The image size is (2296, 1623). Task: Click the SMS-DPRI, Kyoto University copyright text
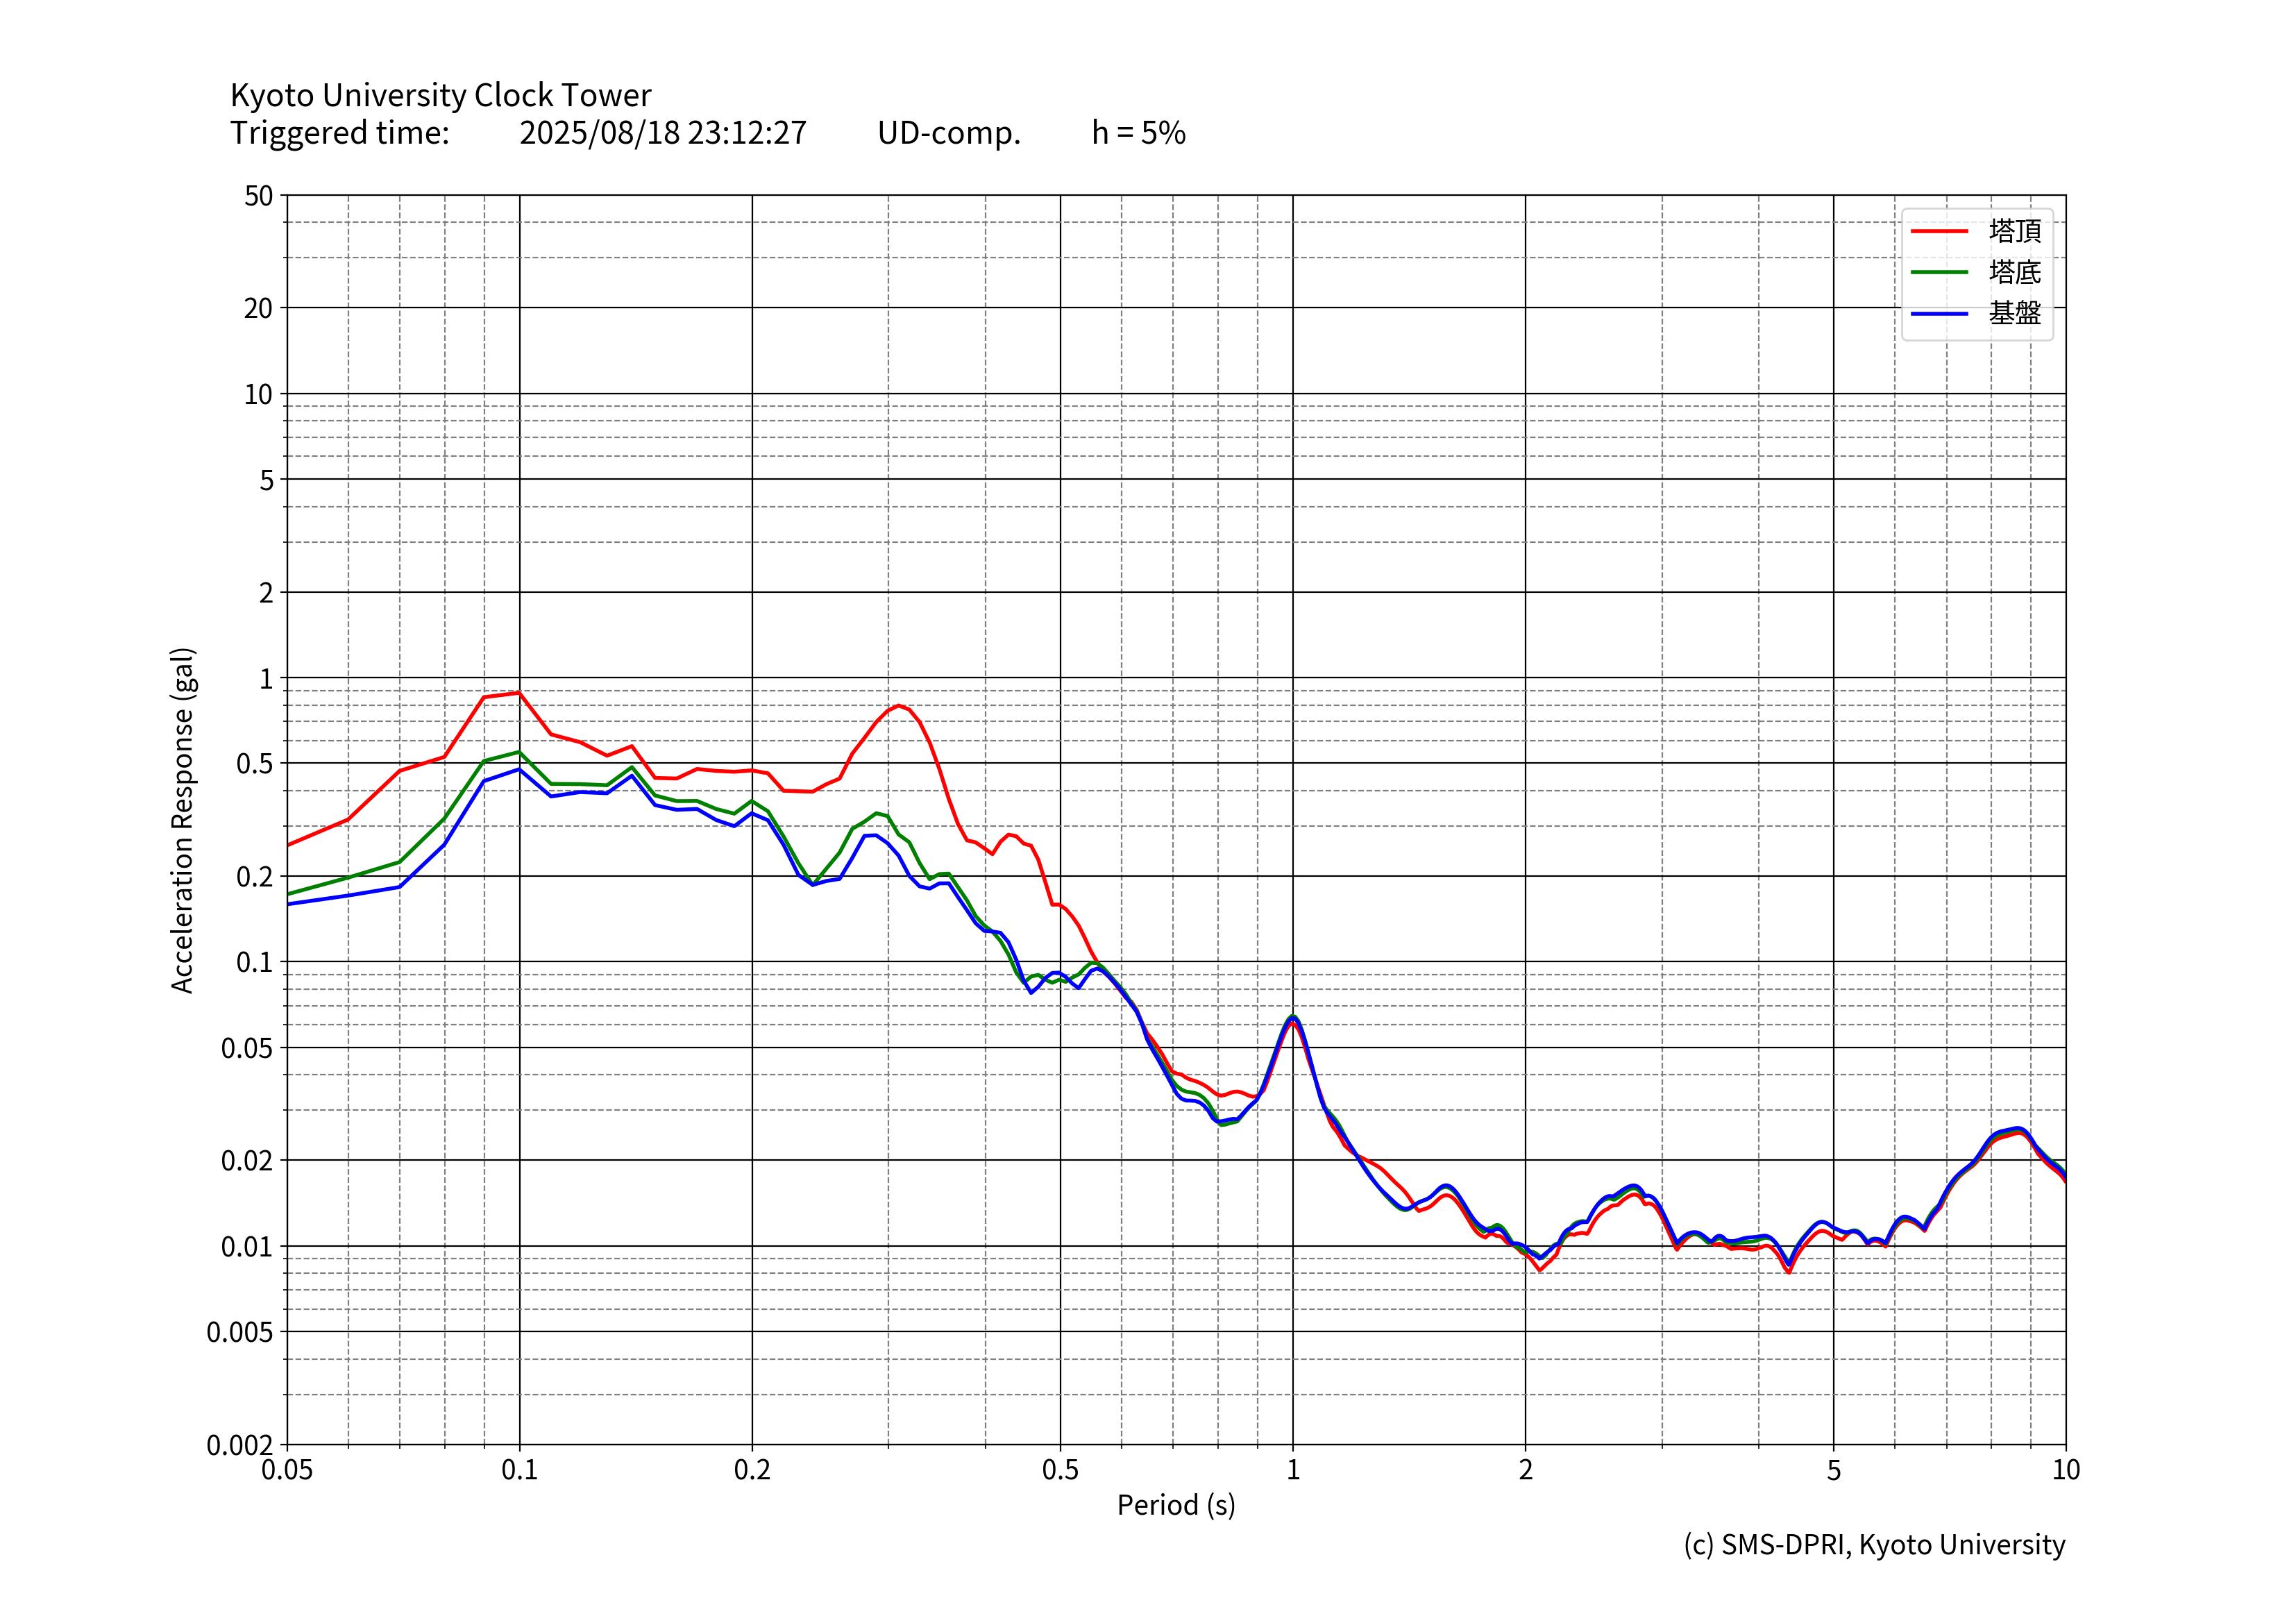click(1874, 1545)
